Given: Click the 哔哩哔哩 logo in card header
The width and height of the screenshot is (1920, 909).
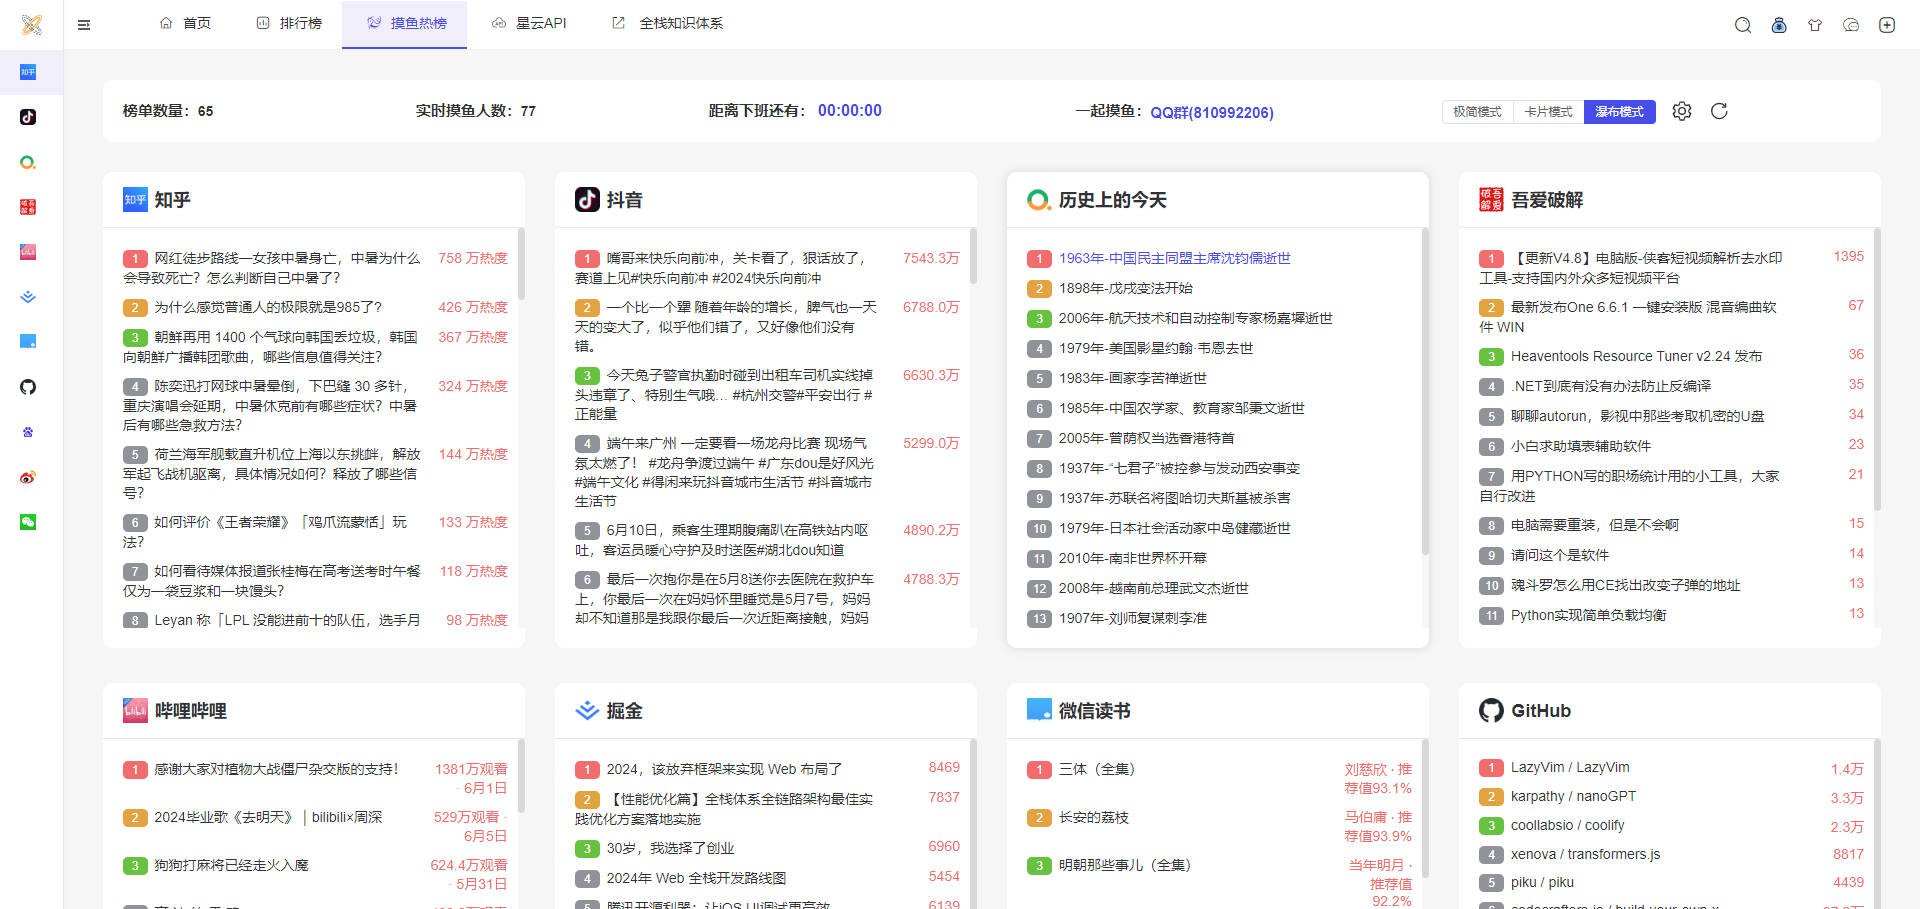Looking at the screenshot, I should pyautogui.click(x=135, y=711).
